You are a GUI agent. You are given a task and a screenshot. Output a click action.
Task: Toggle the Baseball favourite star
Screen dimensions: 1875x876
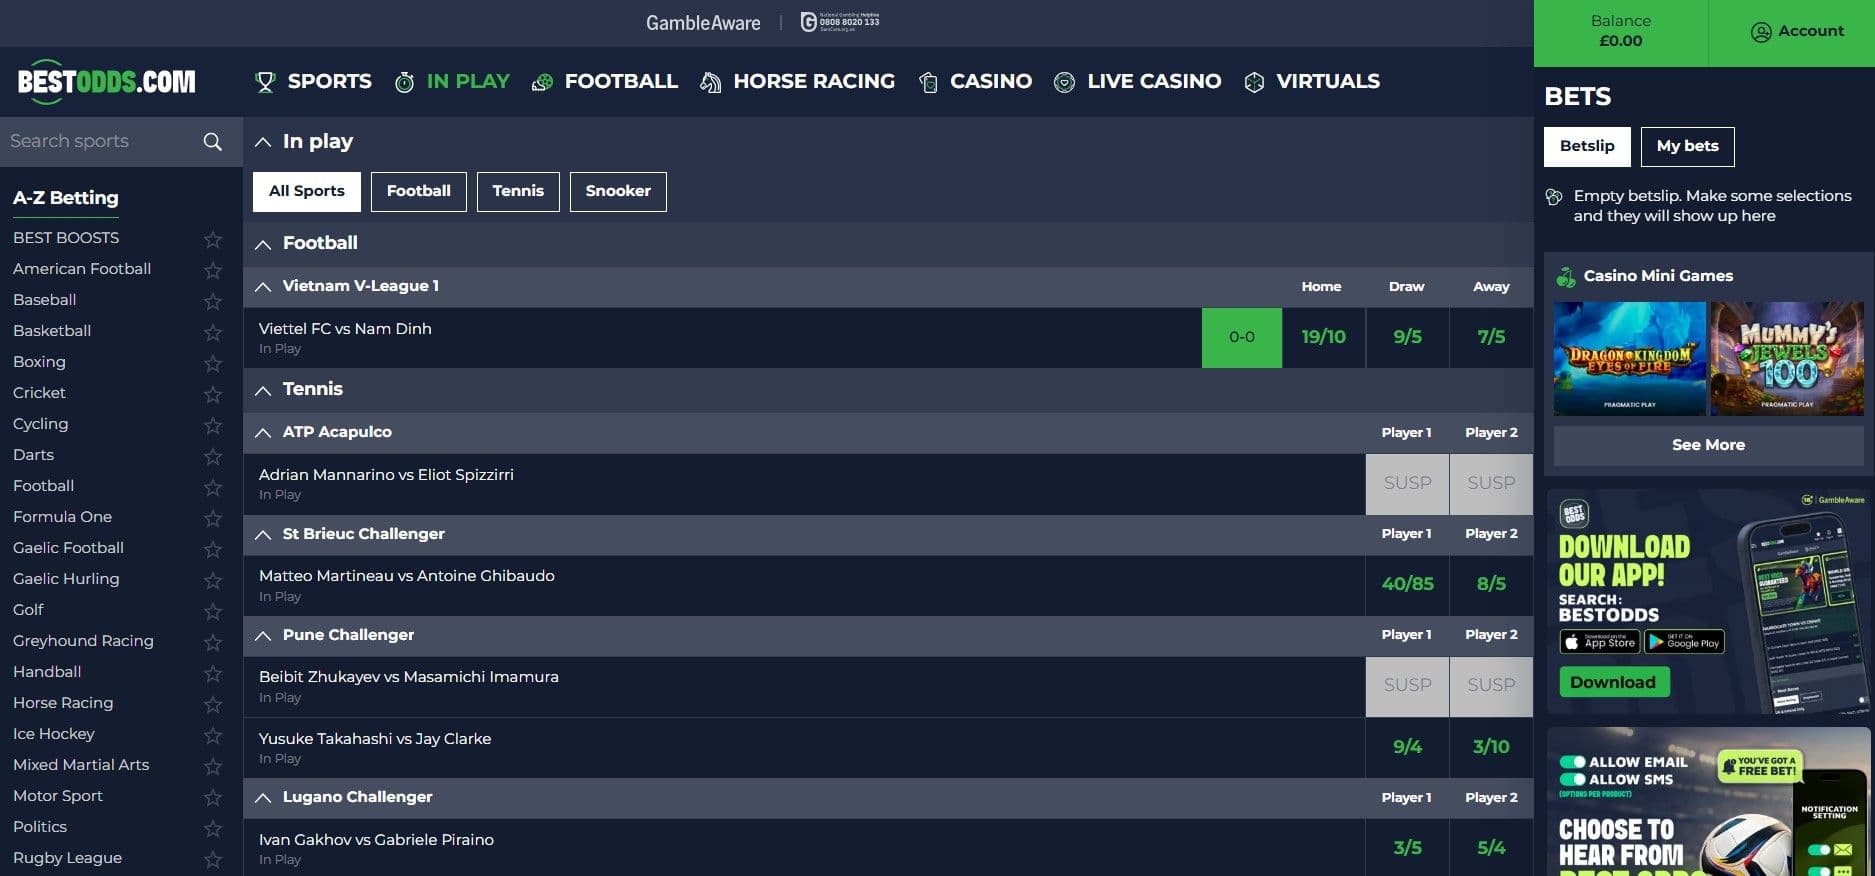[213, 301]
